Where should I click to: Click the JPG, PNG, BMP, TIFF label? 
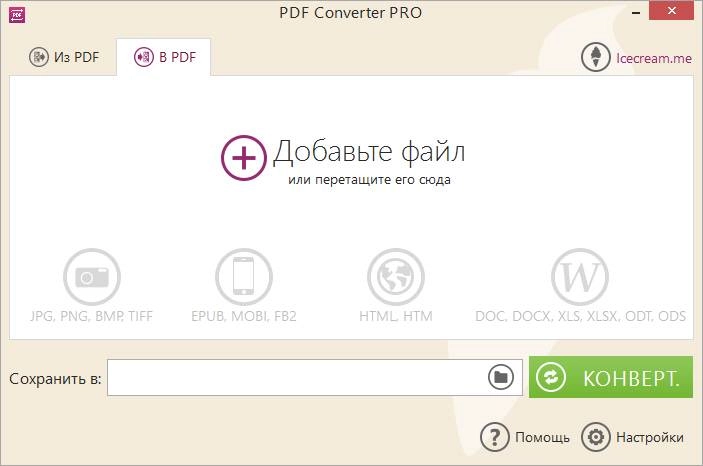pos(91,316)
